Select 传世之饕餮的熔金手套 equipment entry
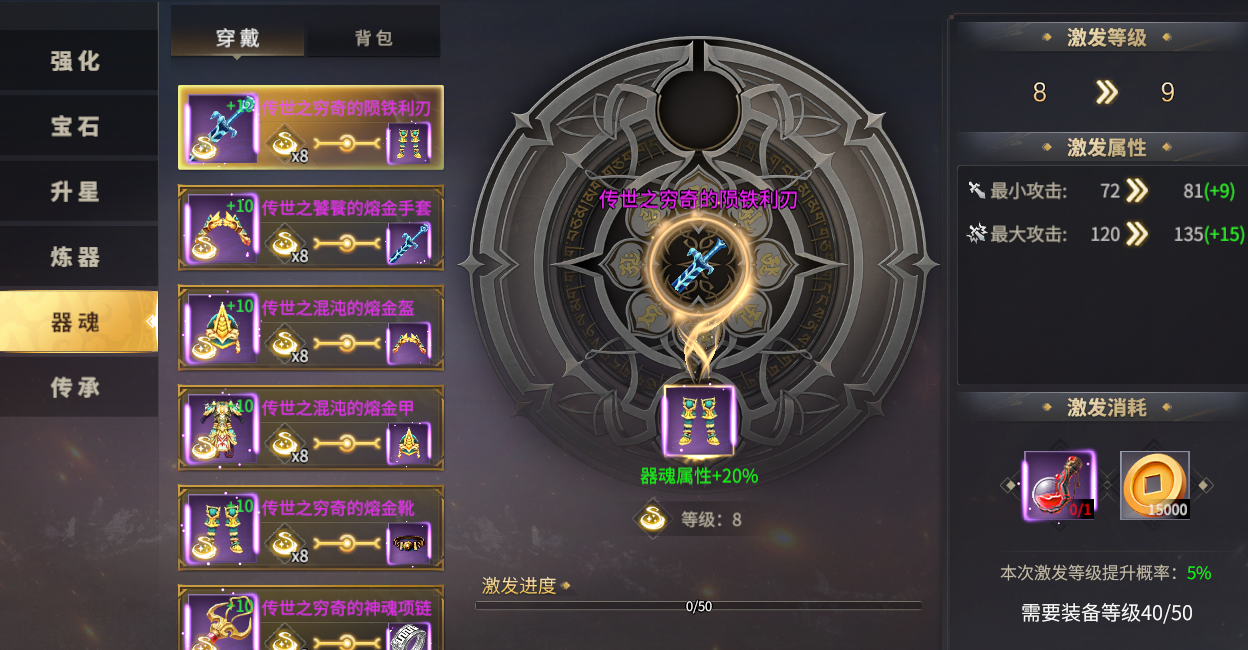The width and height of the screenshot is (1248, 650). click(x=311, y=227)
